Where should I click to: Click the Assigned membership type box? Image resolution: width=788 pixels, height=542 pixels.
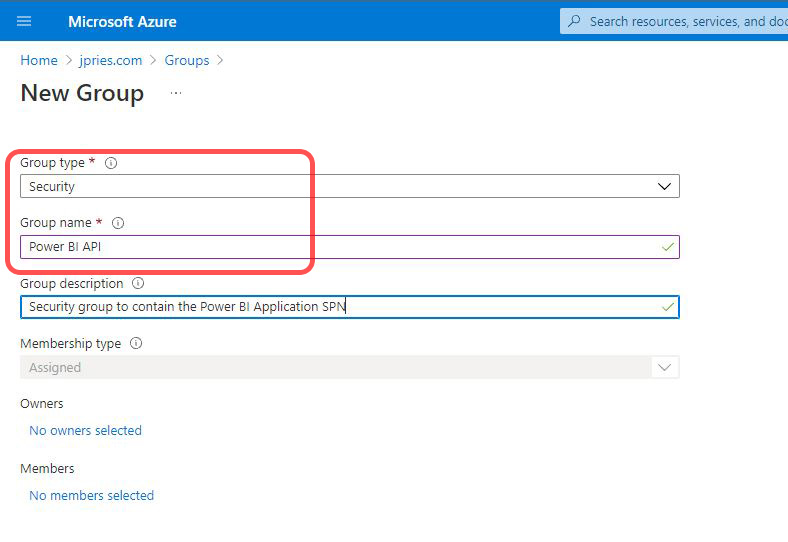click(x=330, y=367)
